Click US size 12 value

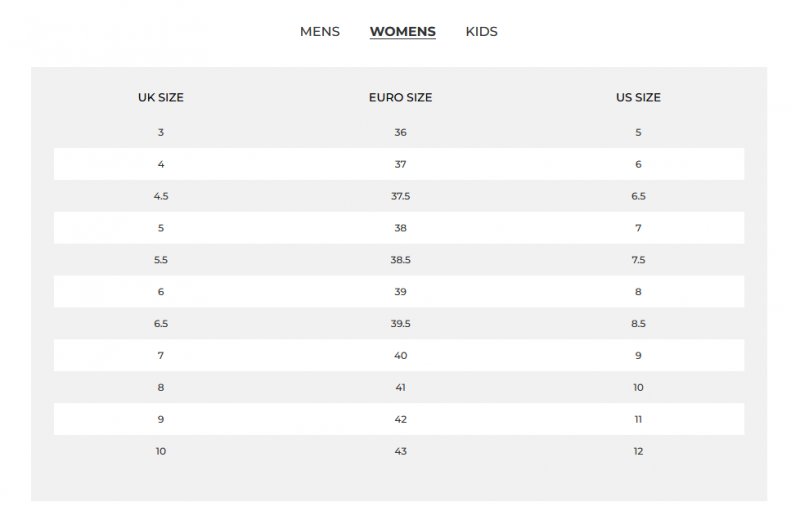tap(638, 451)
